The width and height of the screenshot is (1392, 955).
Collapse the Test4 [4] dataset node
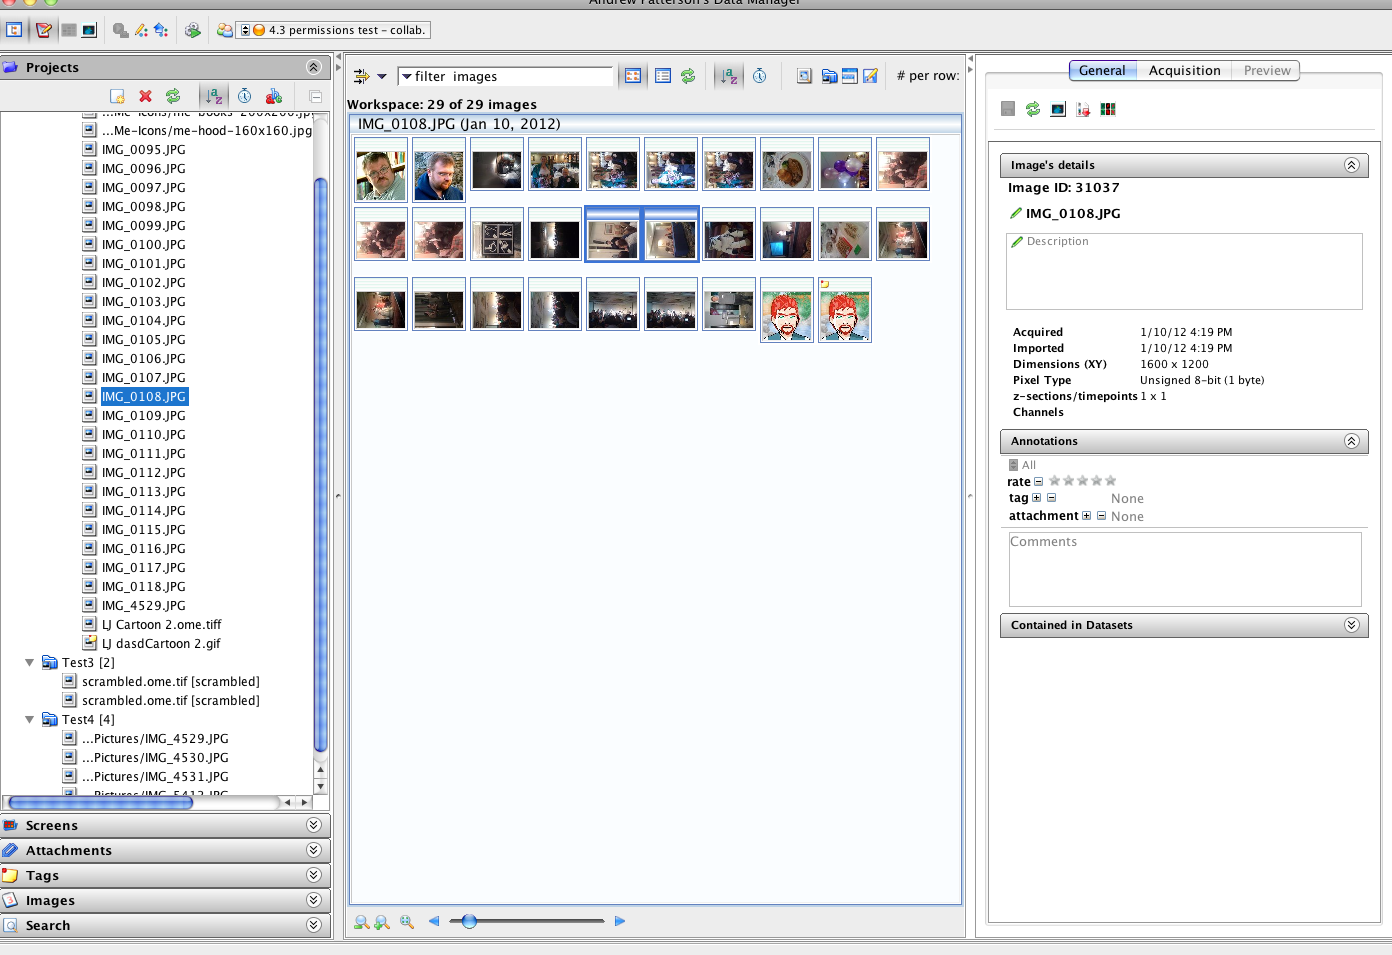pyautogui.click(x=30, y=719)
